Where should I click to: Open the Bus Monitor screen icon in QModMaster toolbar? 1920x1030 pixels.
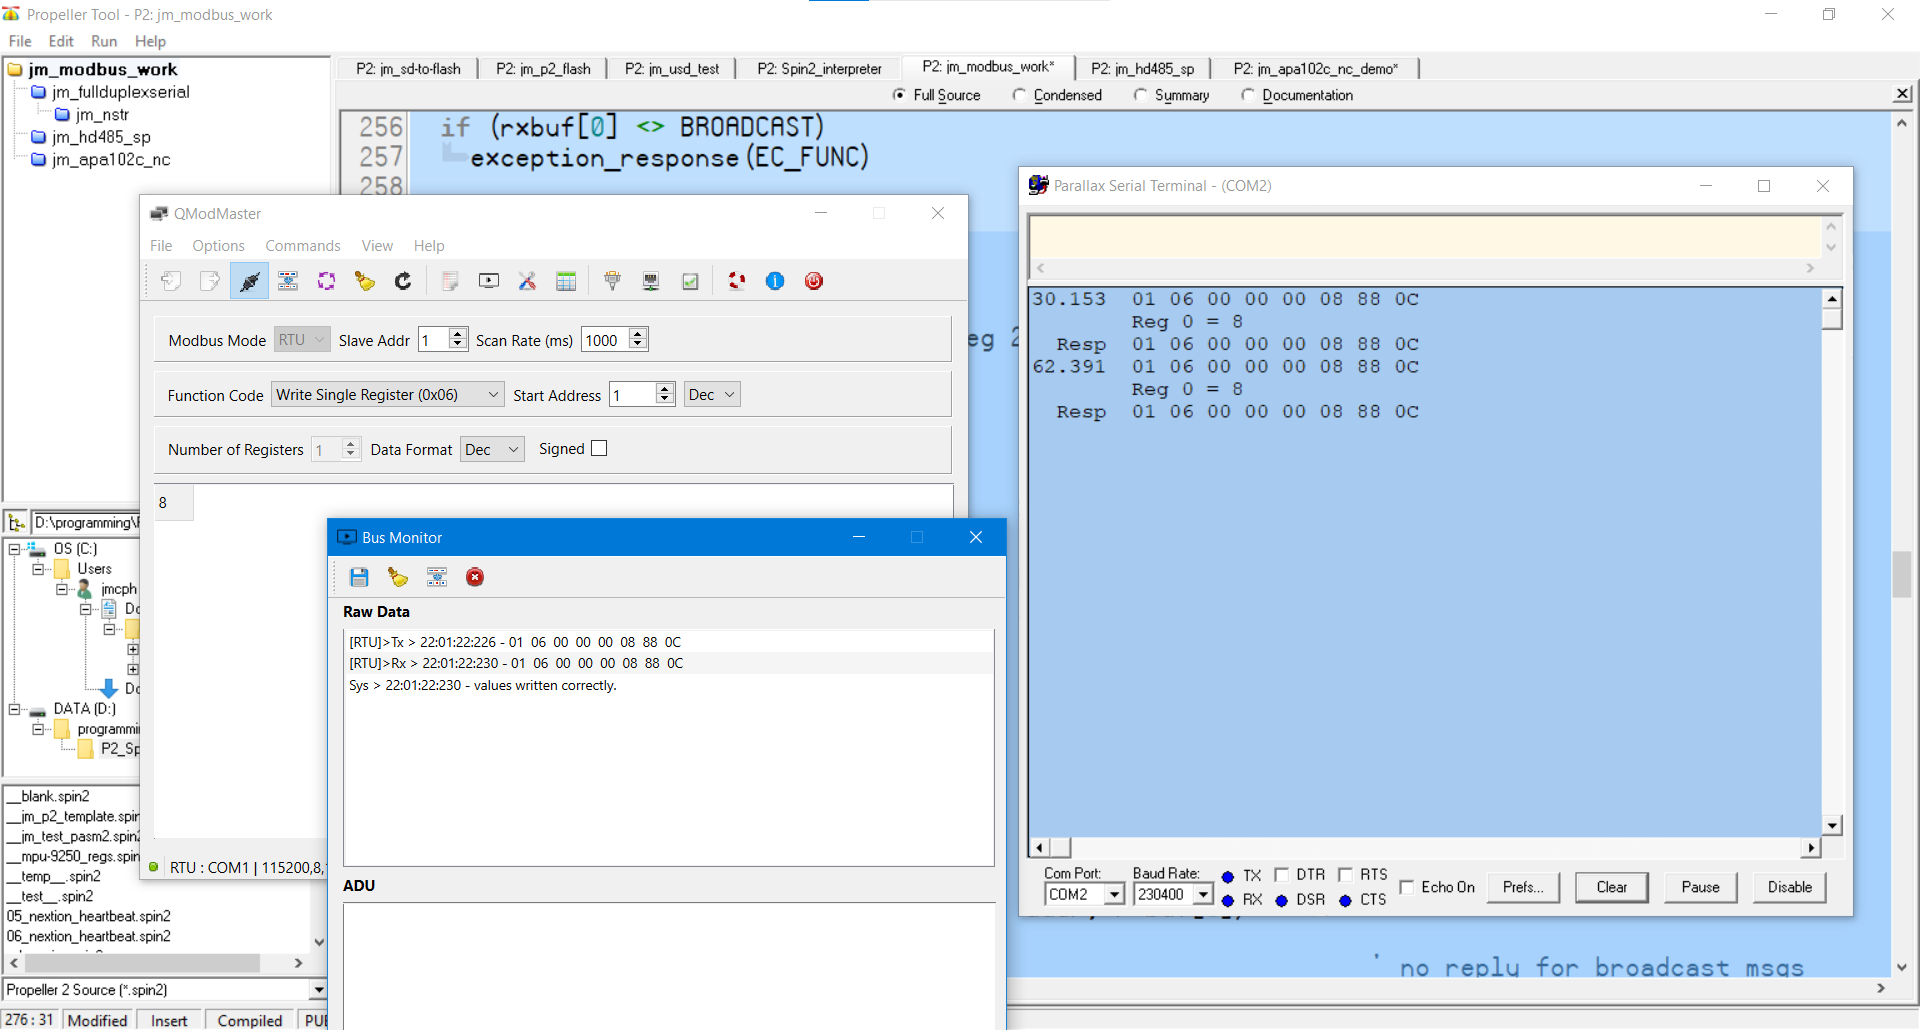point(489,281)
